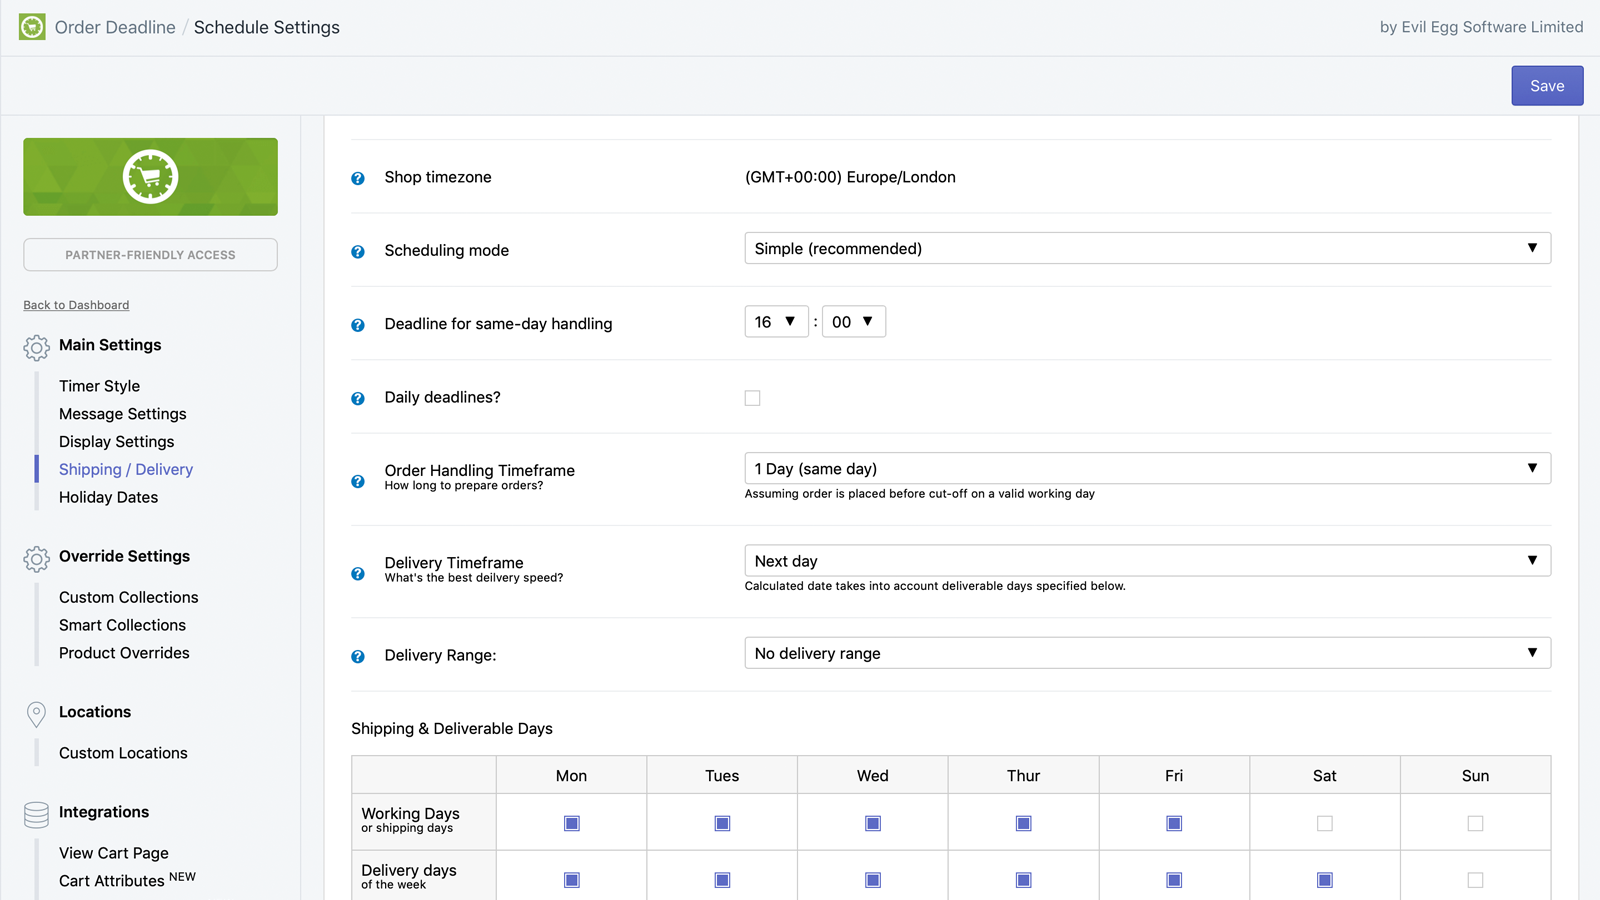The height and width of the screenshot is (900, 1600).
Task: Go to Holiday Dates settings
Action: point(108,497)
